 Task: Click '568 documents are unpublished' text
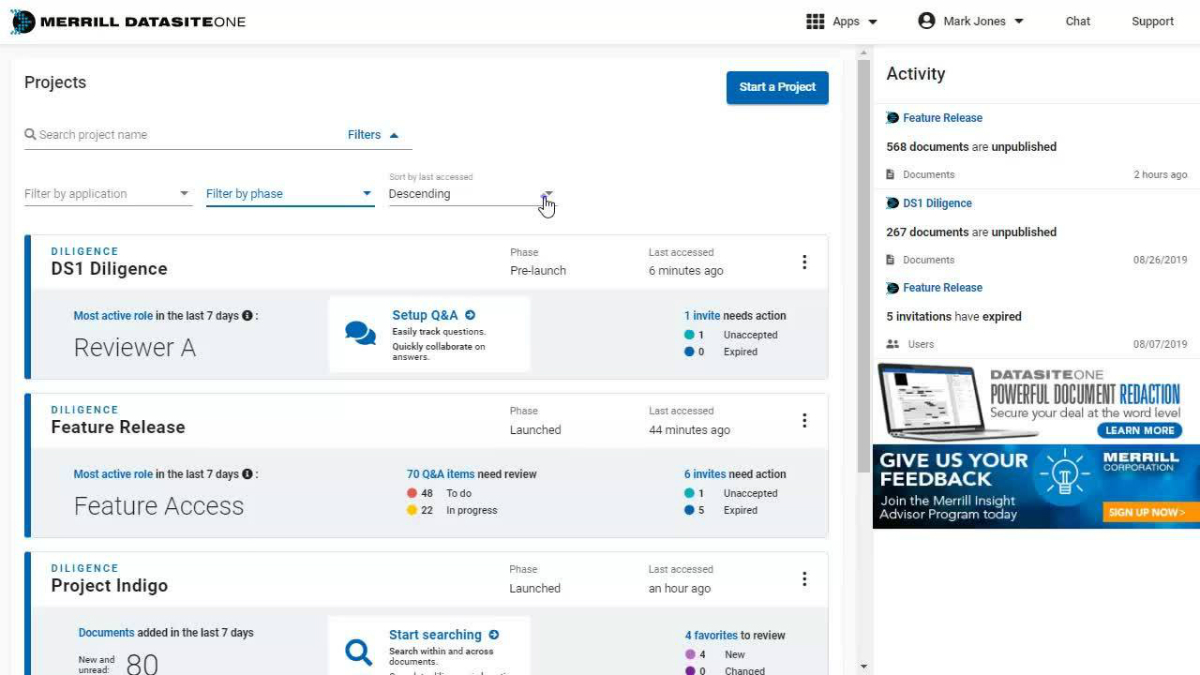pos(971,147)
